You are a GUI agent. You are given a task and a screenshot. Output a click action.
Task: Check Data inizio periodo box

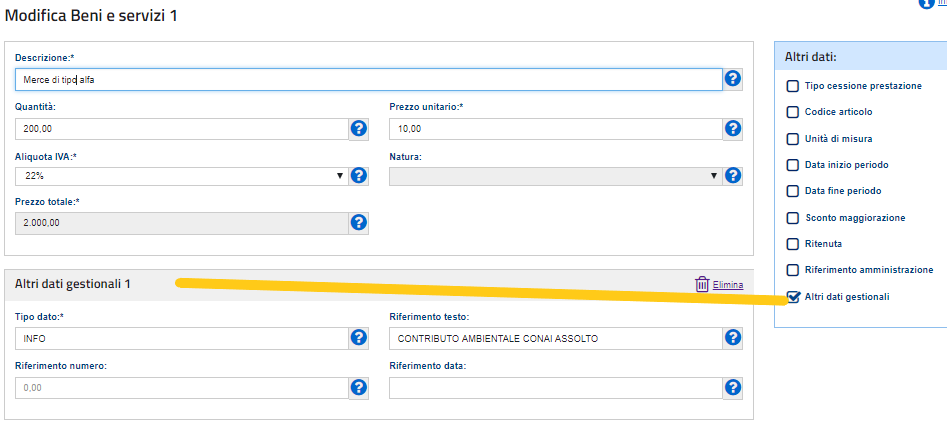792,164
